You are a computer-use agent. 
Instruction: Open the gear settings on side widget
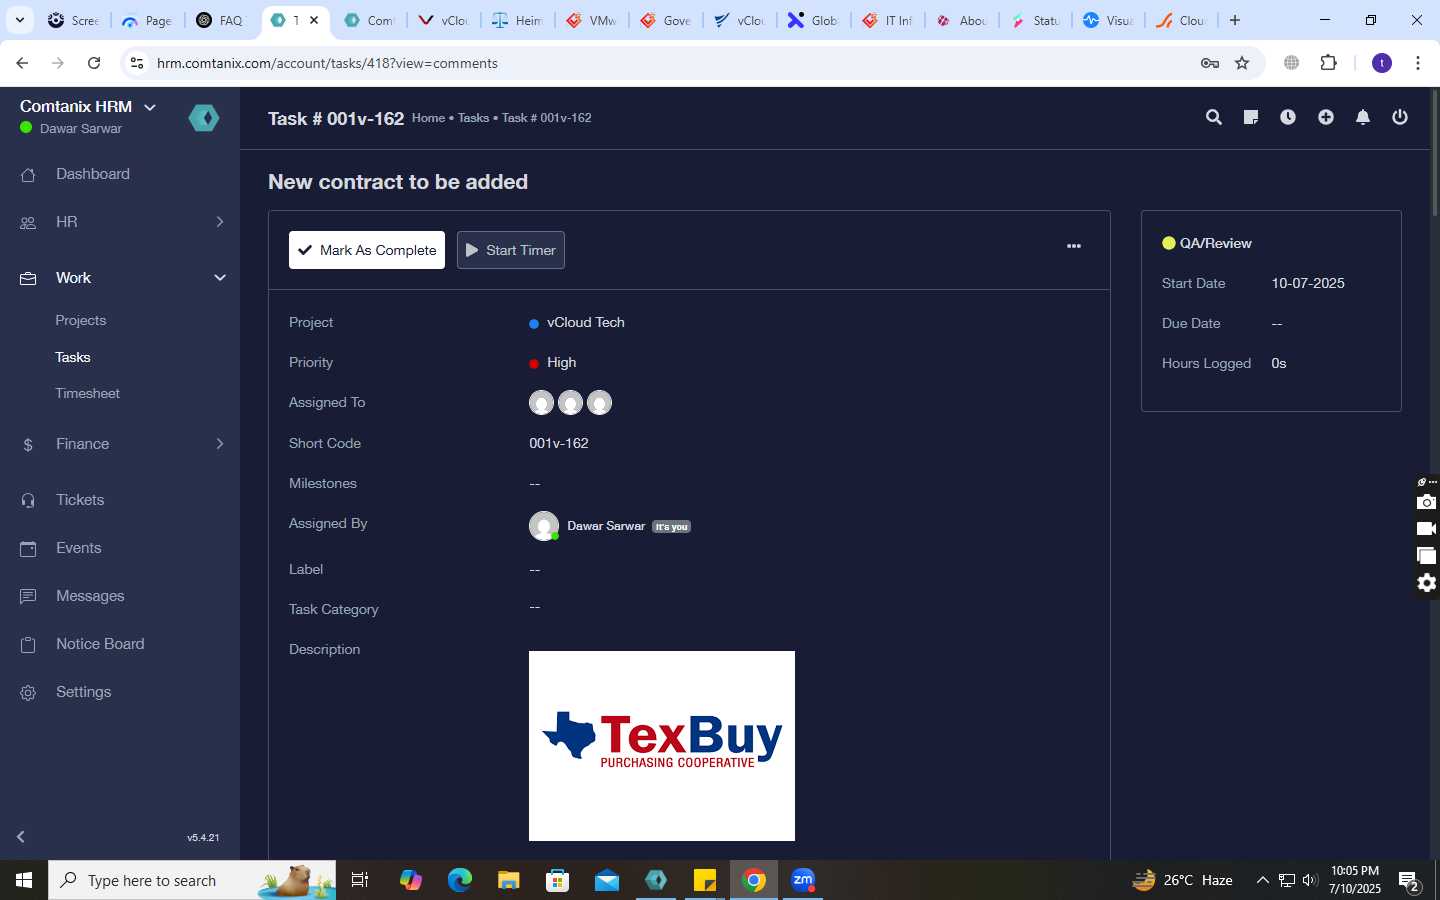point(1427,583)
